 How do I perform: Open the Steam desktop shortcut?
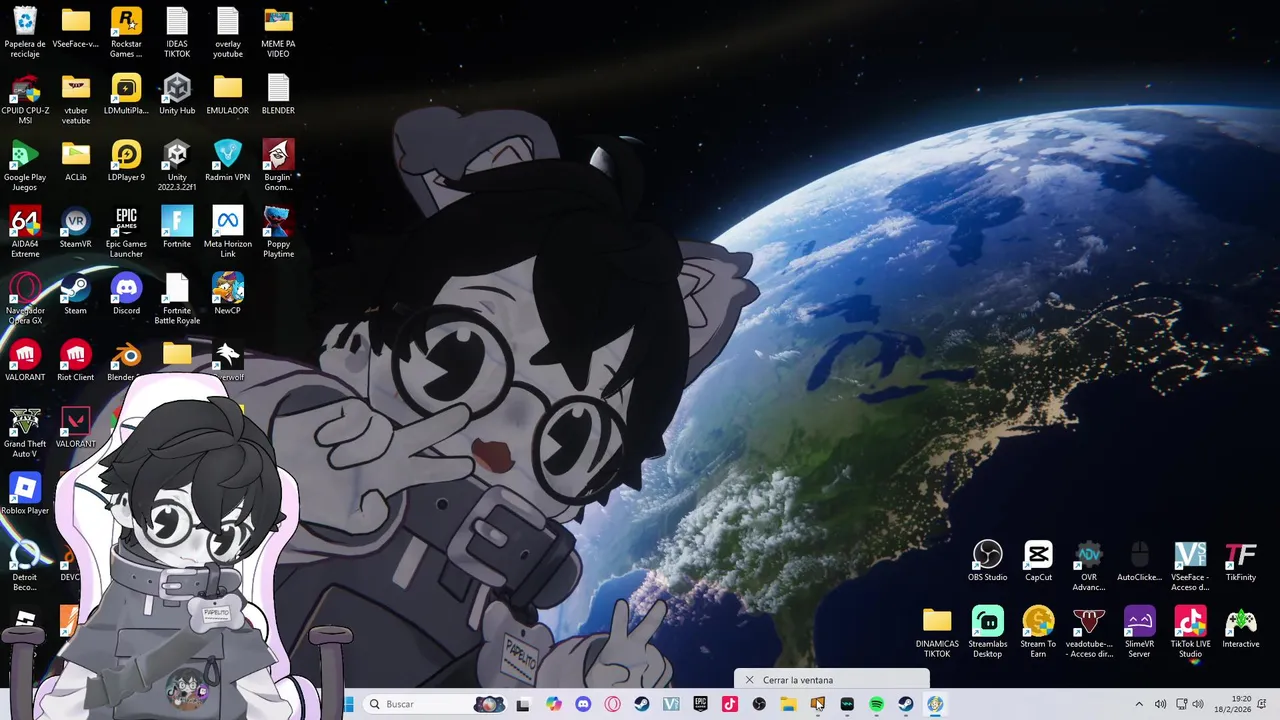click(76, 294)
